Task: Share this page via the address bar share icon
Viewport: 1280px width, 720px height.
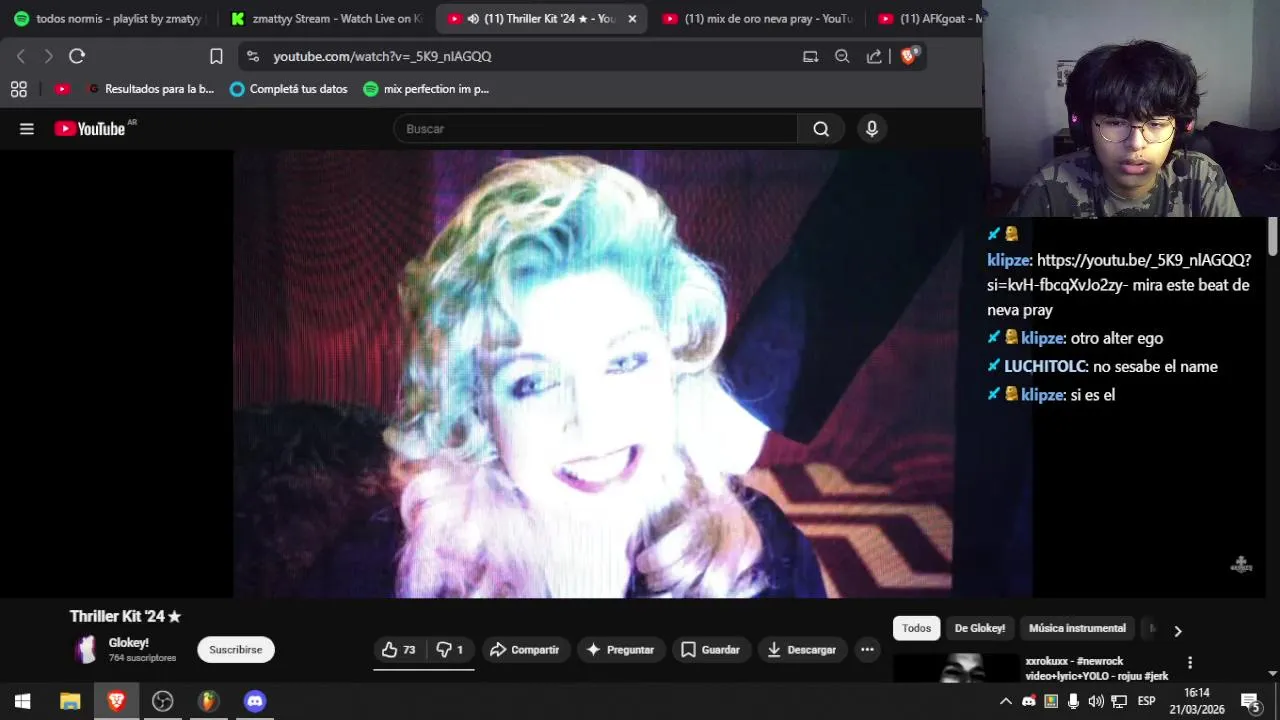Action: pos(874,57)
